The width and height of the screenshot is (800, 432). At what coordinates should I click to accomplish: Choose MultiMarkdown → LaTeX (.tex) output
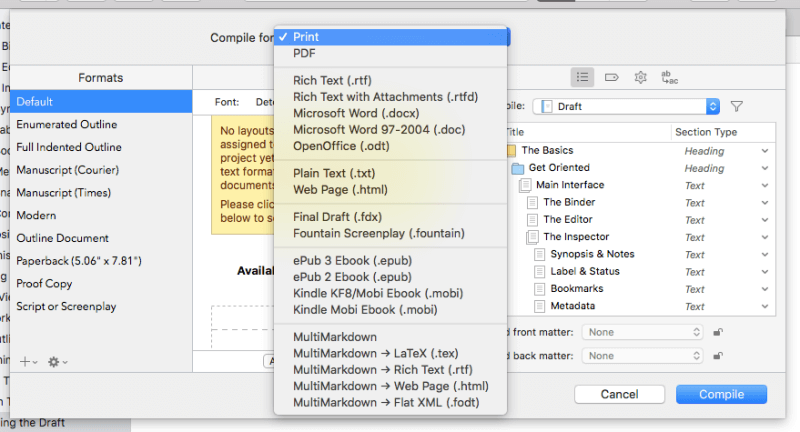point(391,353)
